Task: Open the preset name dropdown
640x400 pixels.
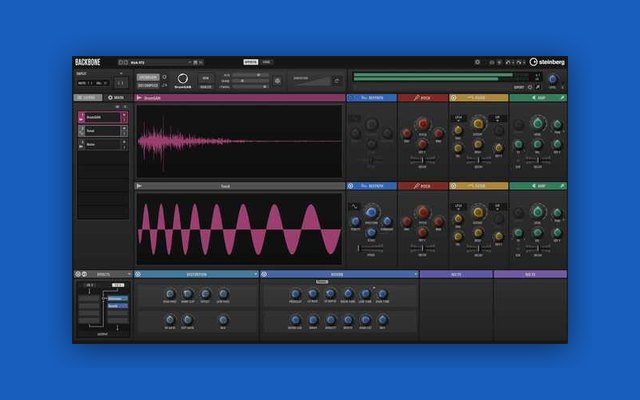Action: 189,62
